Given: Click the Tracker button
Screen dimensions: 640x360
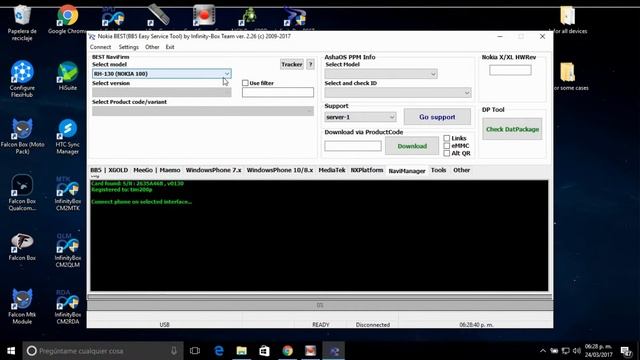Looking at the screenshot, I should coord(291,64).
